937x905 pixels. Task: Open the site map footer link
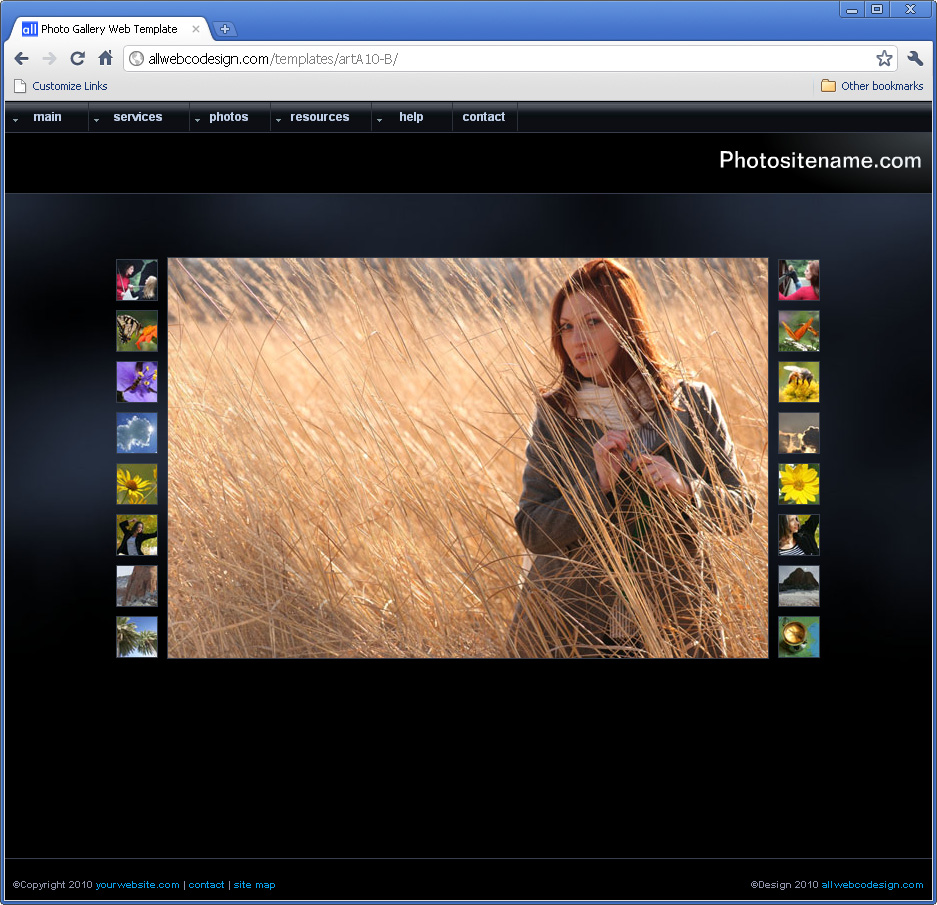pyautogui.click(x=254, y=885)
